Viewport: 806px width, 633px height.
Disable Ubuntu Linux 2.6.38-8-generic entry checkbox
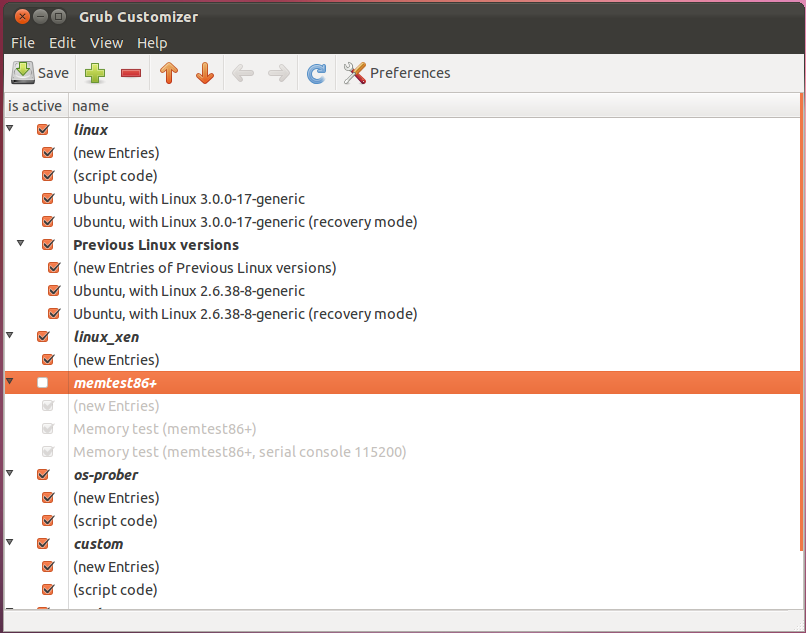[54, 291]
